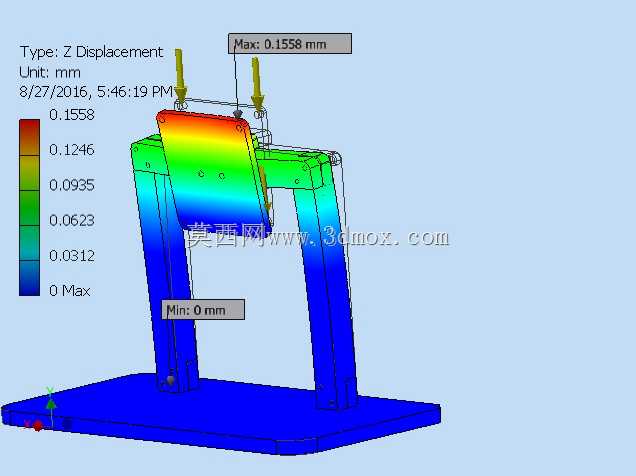Click the legend value 0.0935
Viewport: 636px width, 476px height.
click(x=72, y=185)
